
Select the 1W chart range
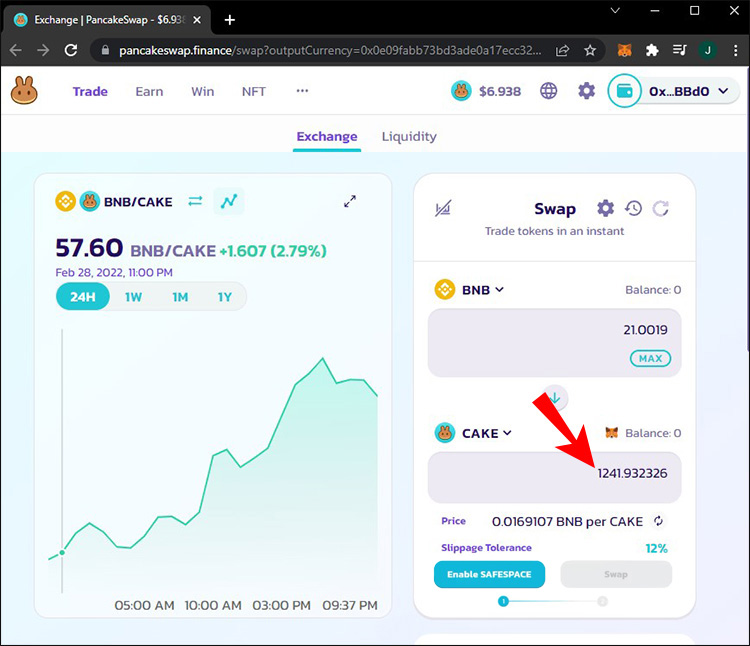pyautogui.click(x=133, y=297)
